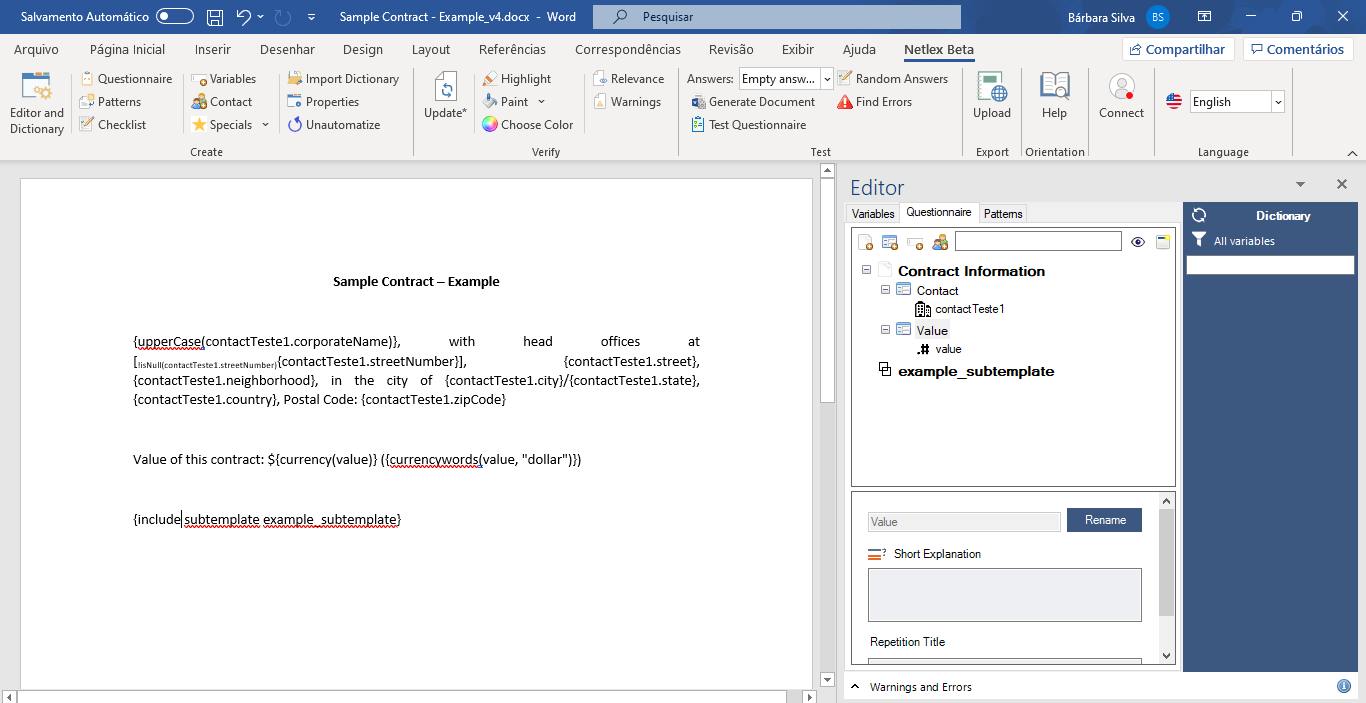Add new group icon in Questionnaire toolbar
1366x703 pixels.
(890, 242)
